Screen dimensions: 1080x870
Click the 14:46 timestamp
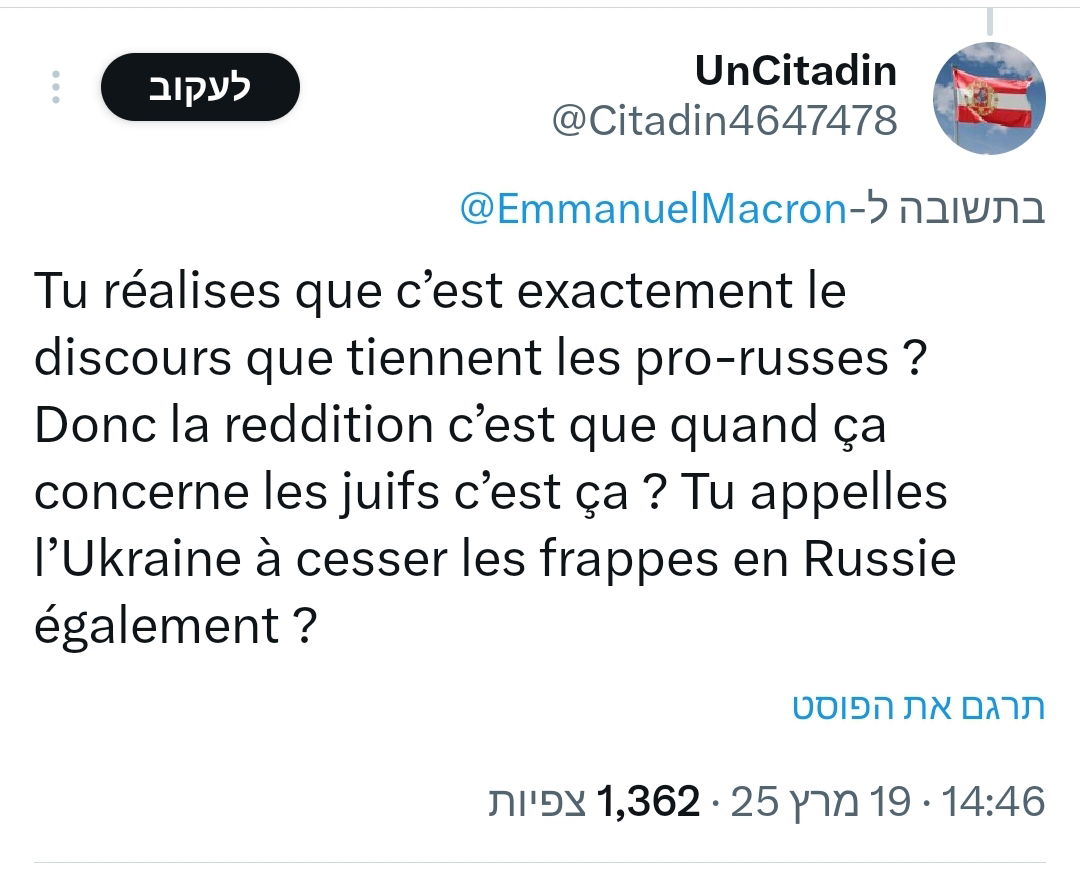coord(994,801)
